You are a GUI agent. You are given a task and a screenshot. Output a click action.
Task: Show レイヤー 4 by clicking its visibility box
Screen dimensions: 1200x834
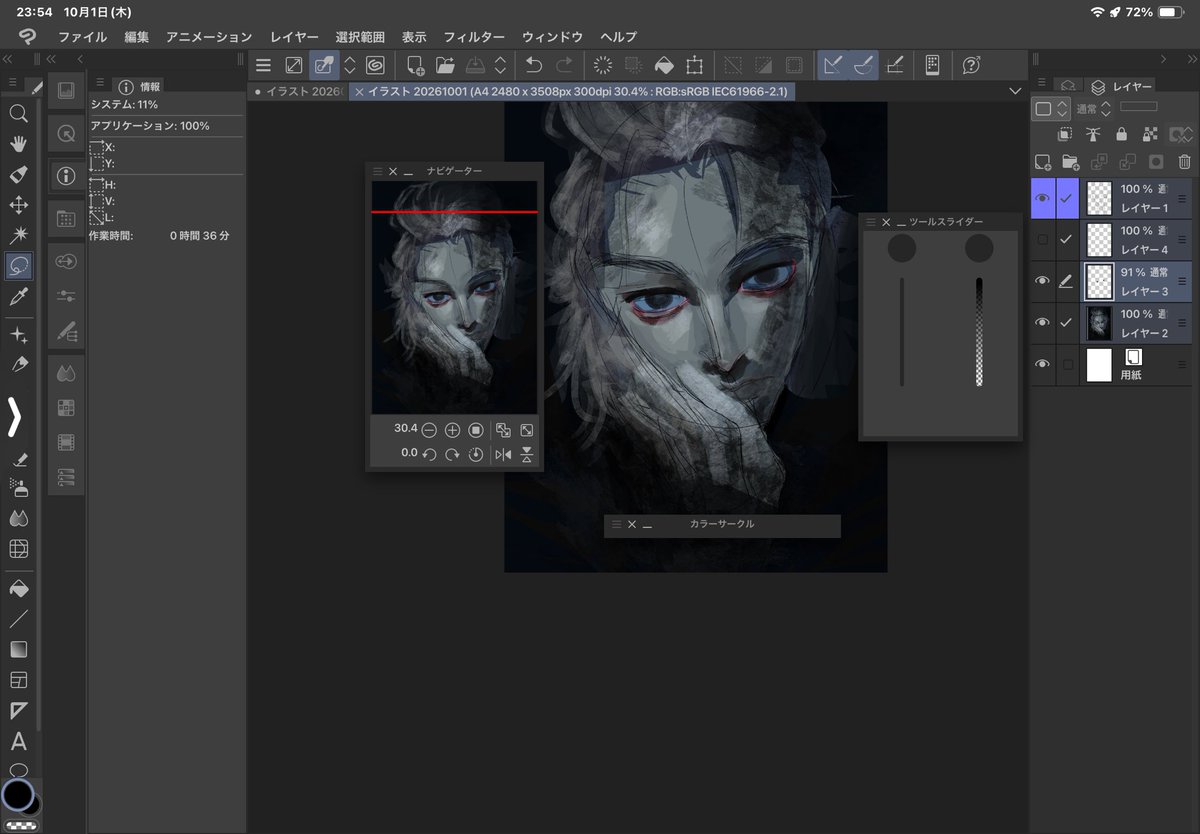1042,240
